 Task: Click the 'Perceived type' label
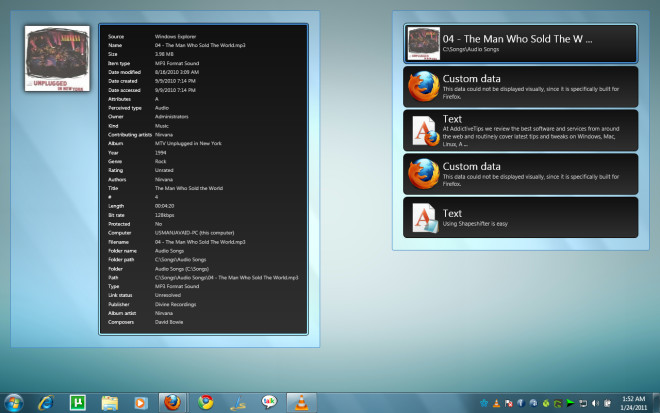coord(125,108)
